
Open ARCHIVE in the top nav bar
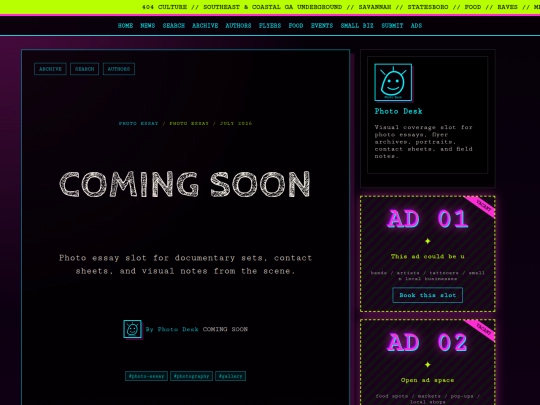click(x=205, y=25)
